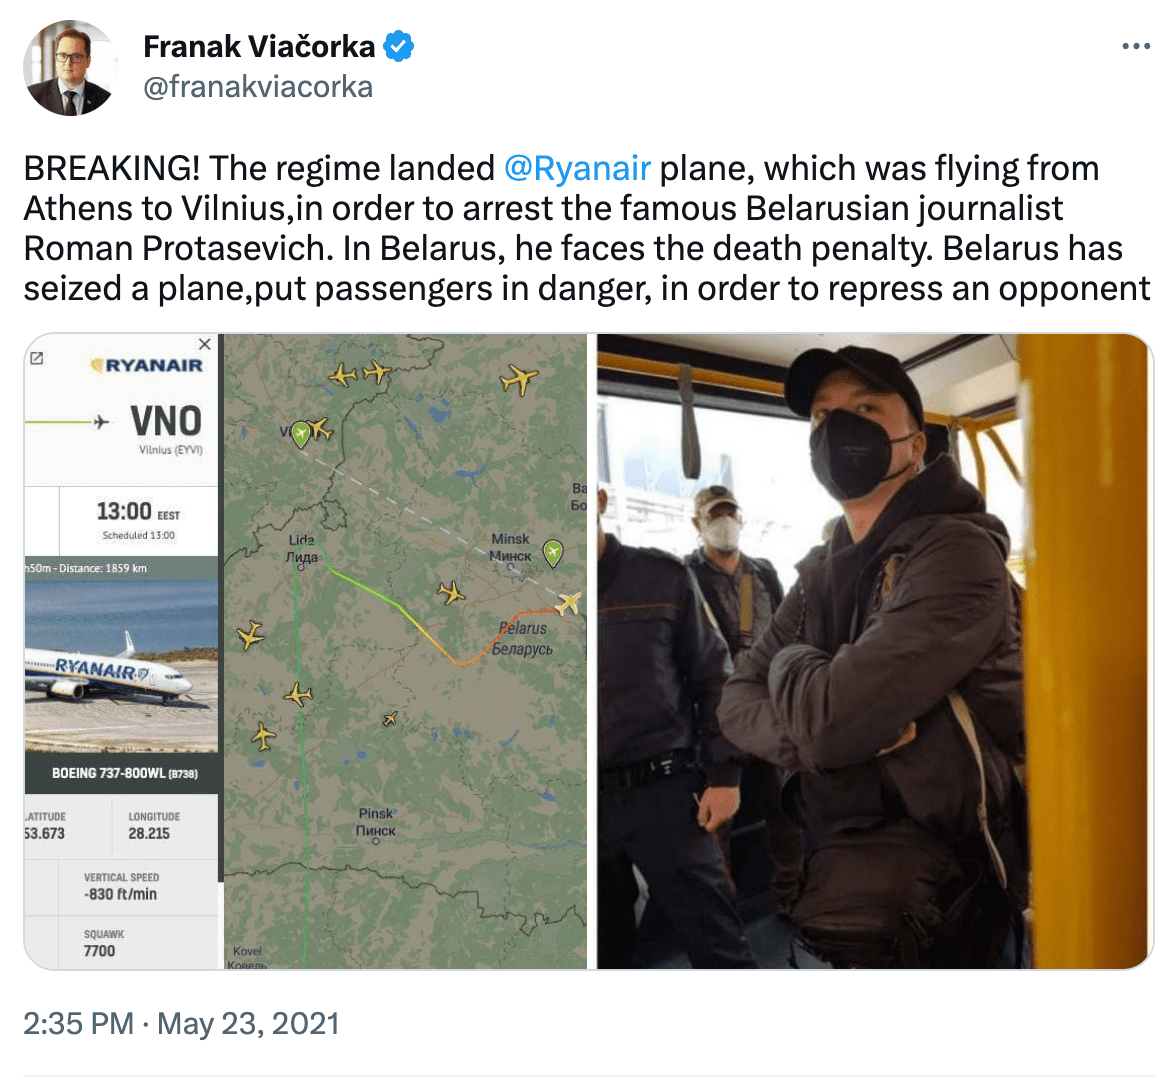
Task: Click the blue verified badge
Action: pyautogui.click(x=398, y=46)
